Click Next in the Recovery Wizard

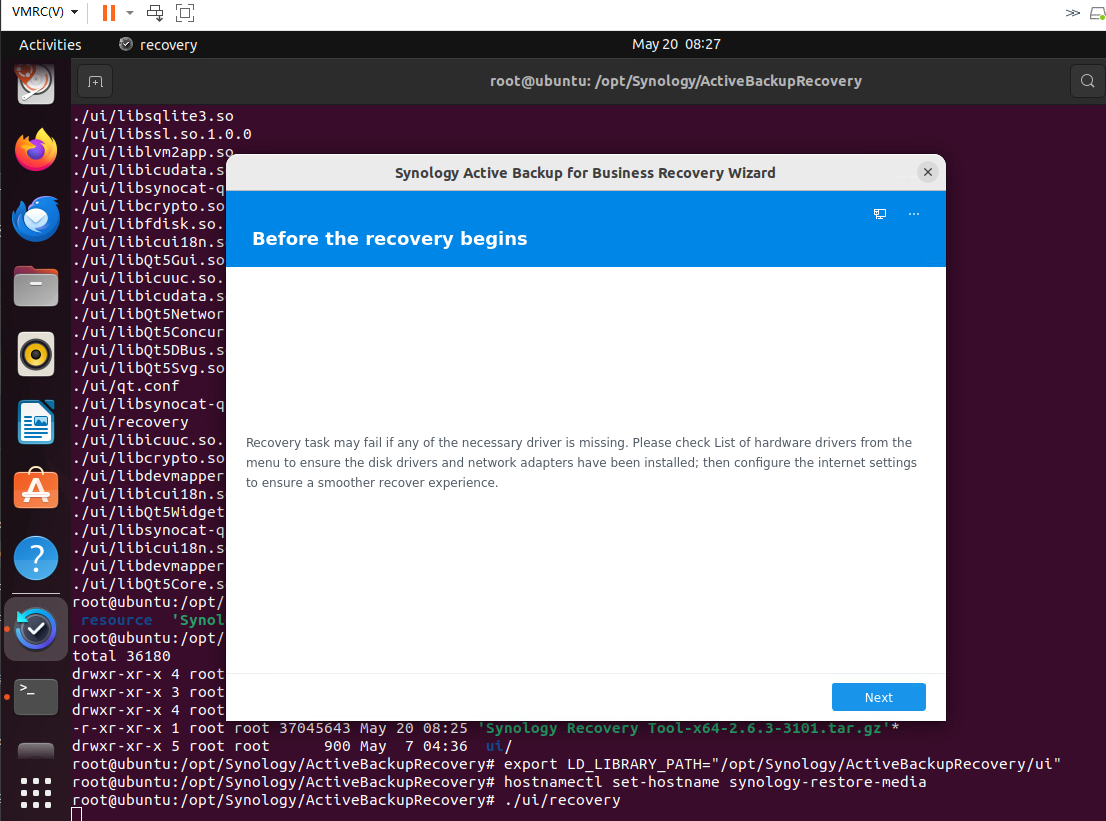click(878, 697)
